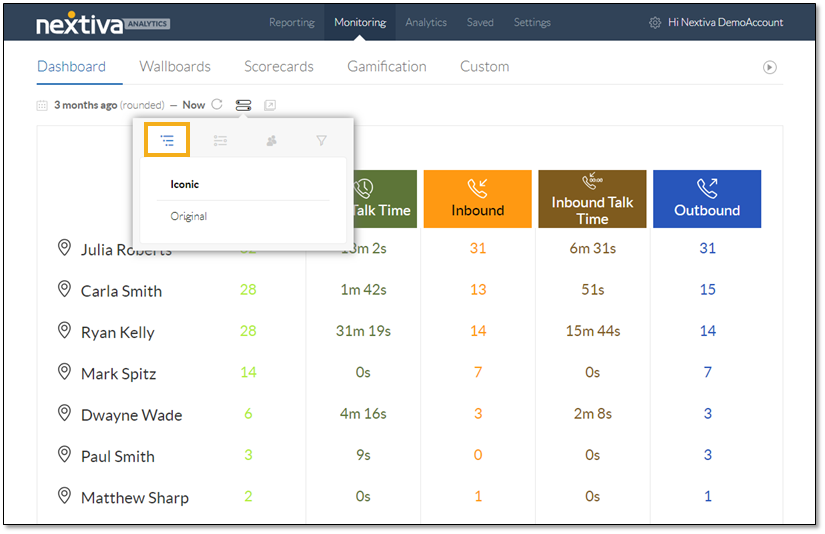Open agent Carla Smith
This screenshot has height=534, width=825.
pos(122,291)
